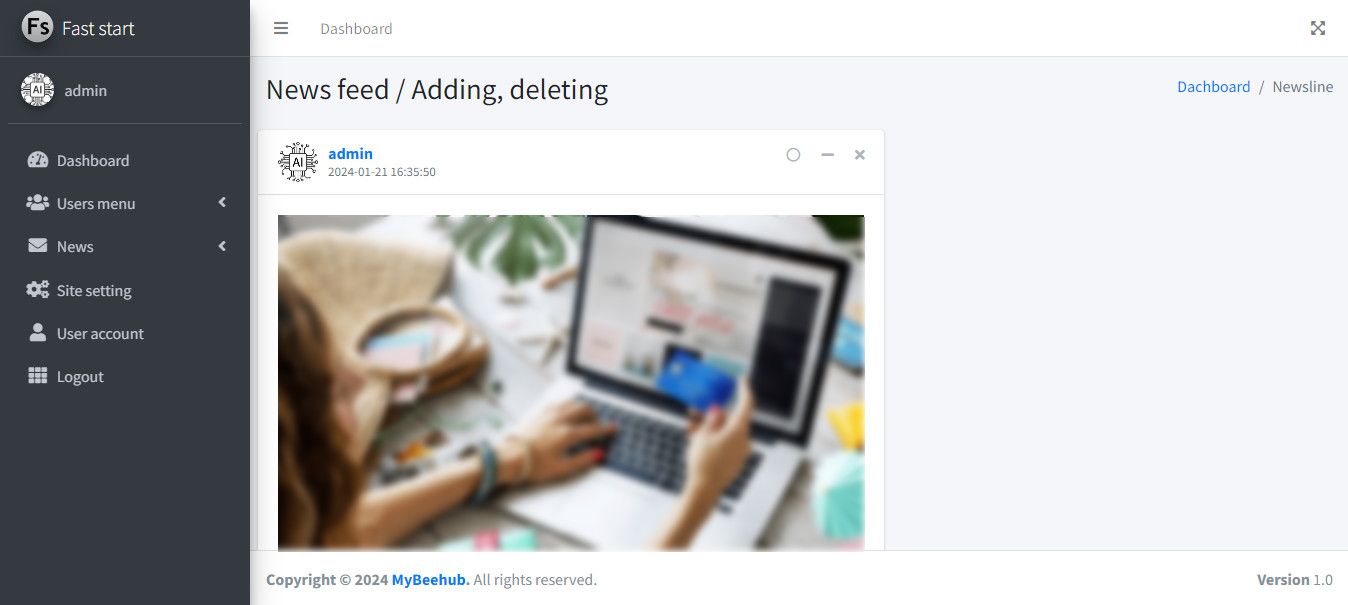The width and height of the screenshot is (1348, 605).
Task: Expand the Users menu chevron
Action: [222, 203]
